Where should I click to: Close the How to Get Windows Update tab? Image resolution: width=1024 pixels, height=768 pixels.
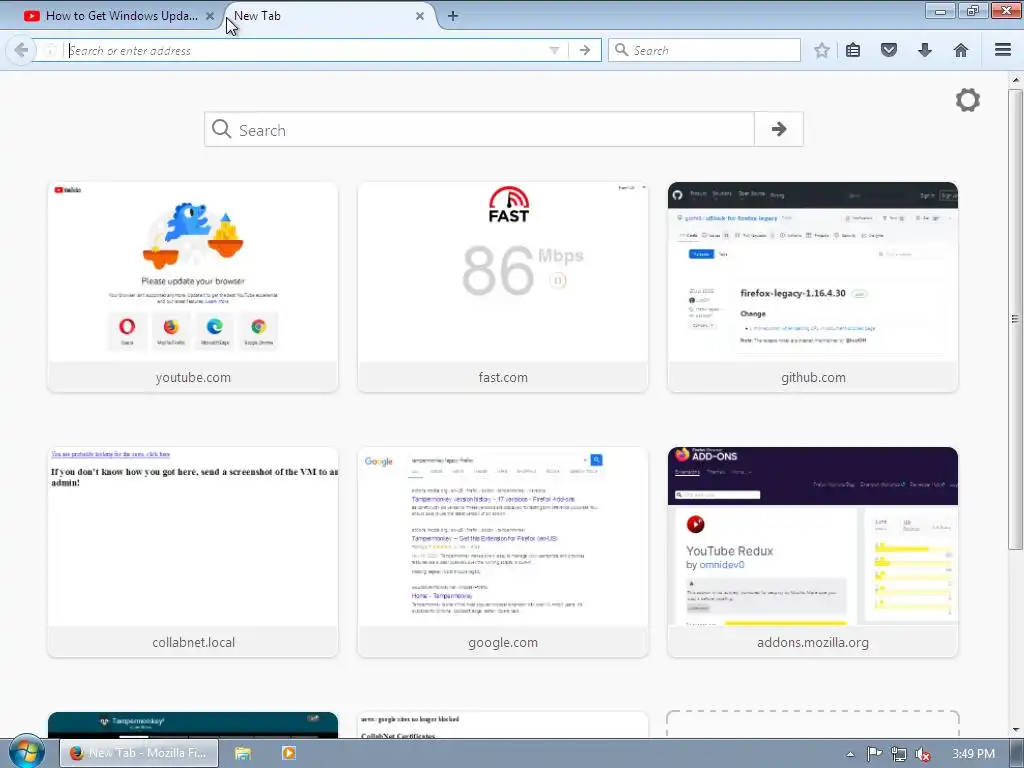pos(210,16)
